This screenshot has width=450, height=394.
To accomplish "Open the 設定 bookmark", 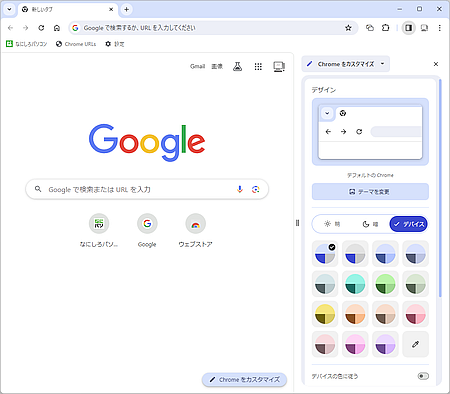I will pos(115,44).
